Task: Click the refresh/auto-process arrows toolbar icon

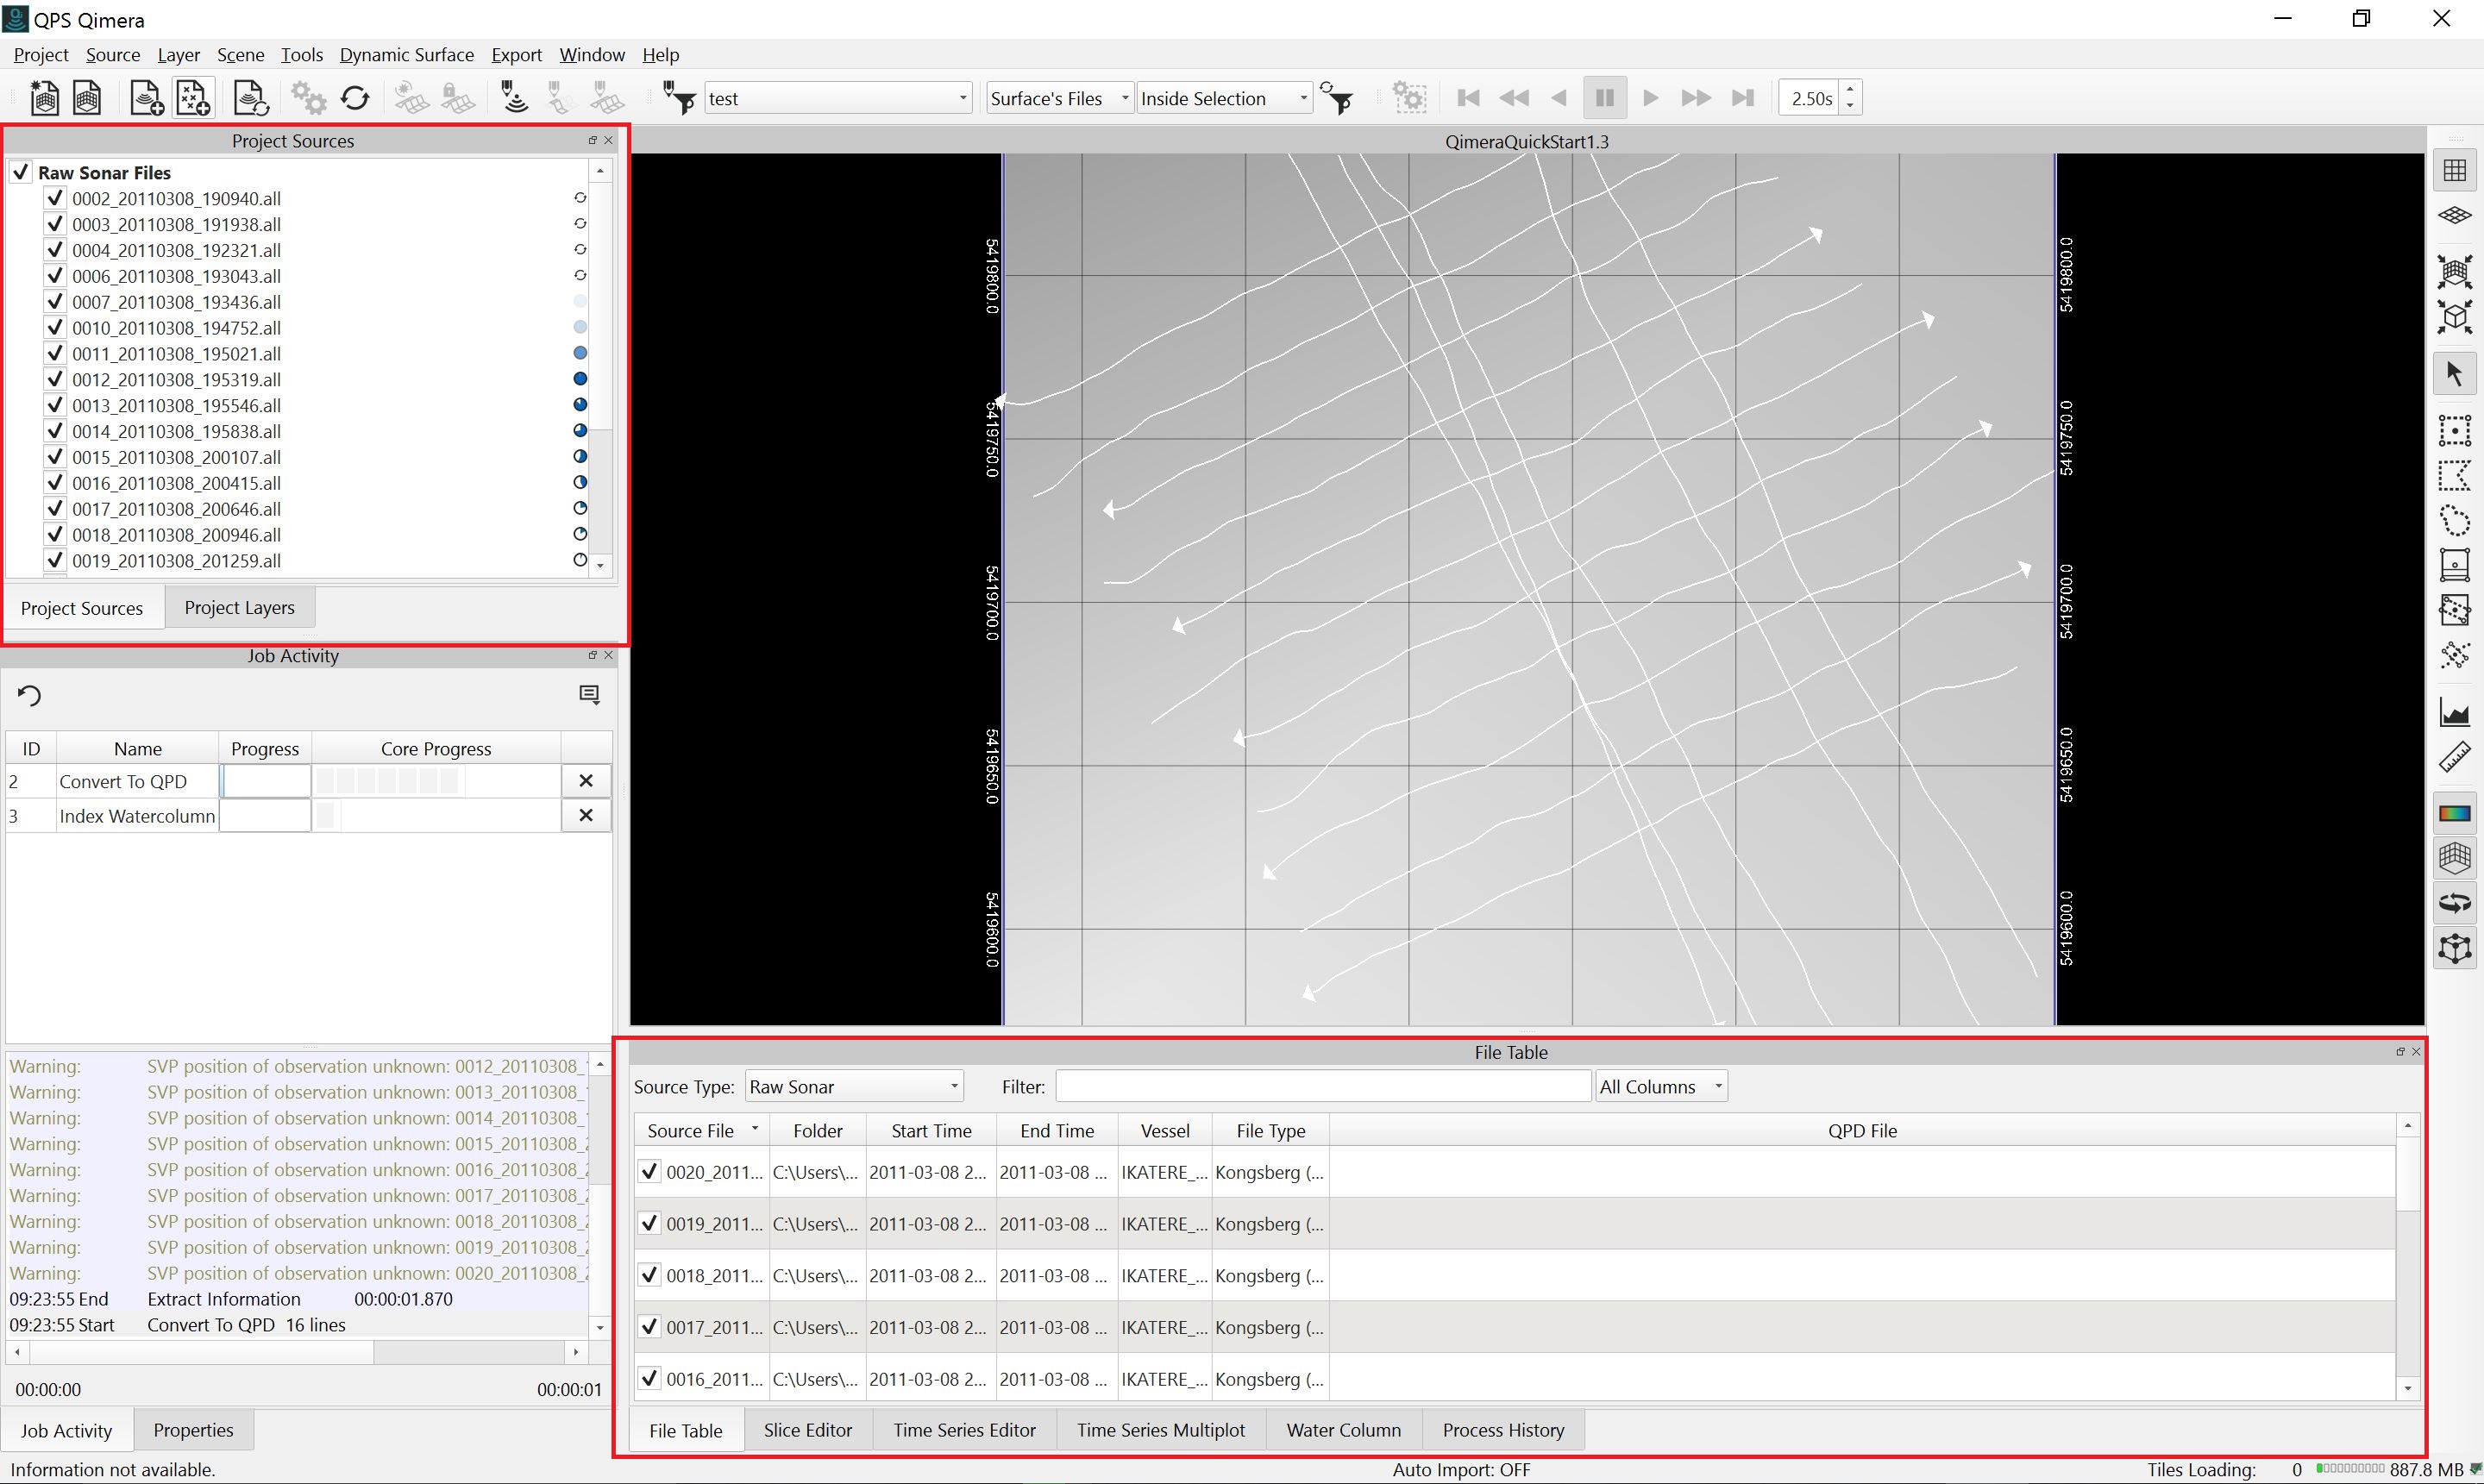Action: 356,98
